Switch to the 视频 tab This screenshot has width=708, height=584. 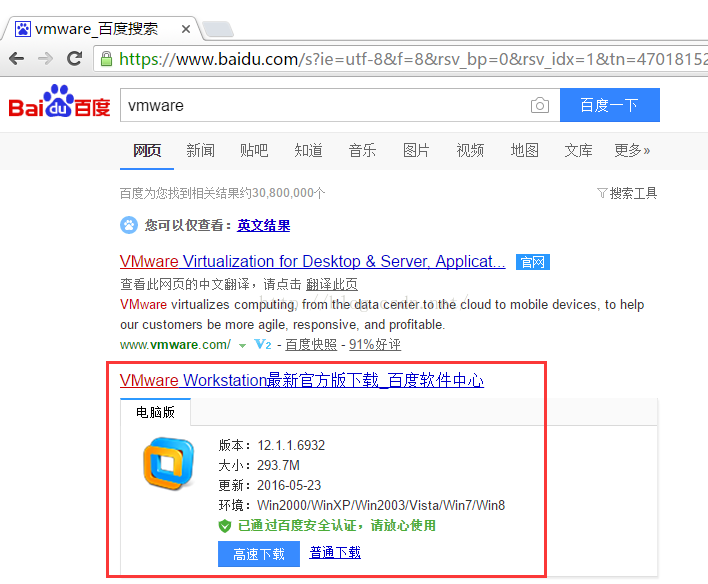click(470, 150)
